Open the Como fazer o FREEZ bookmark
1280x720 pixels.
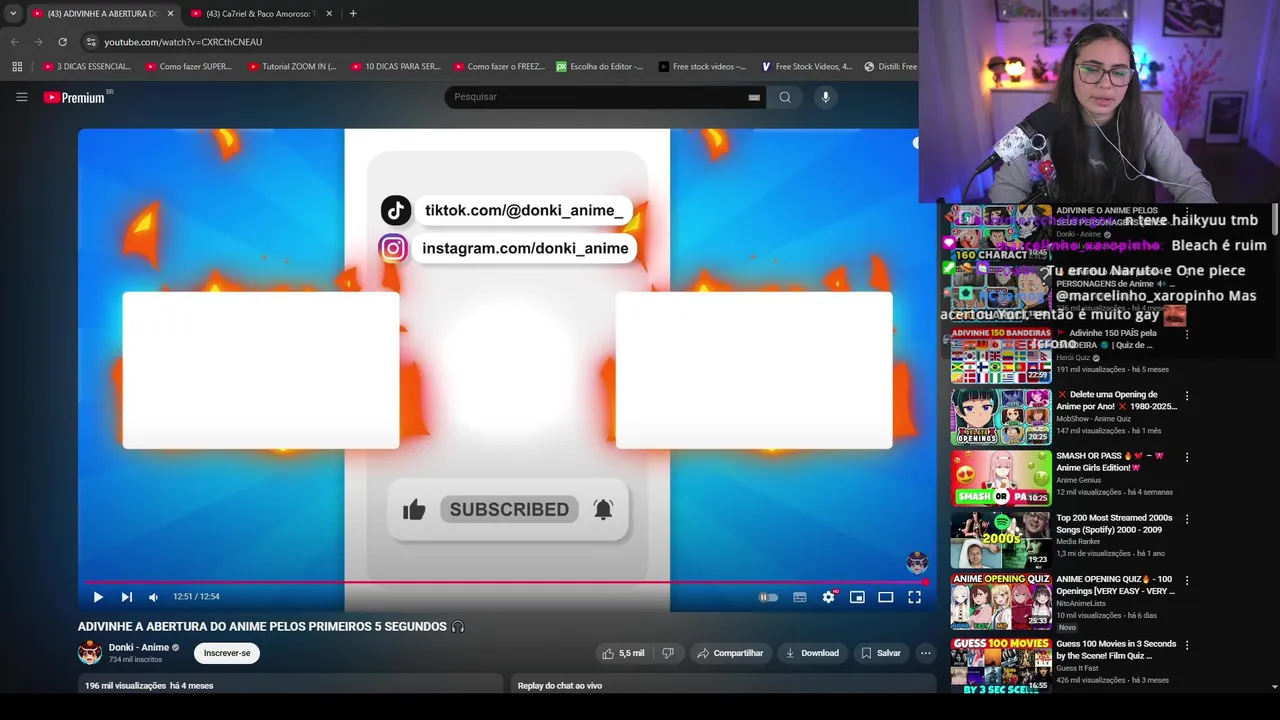point(499,67)
